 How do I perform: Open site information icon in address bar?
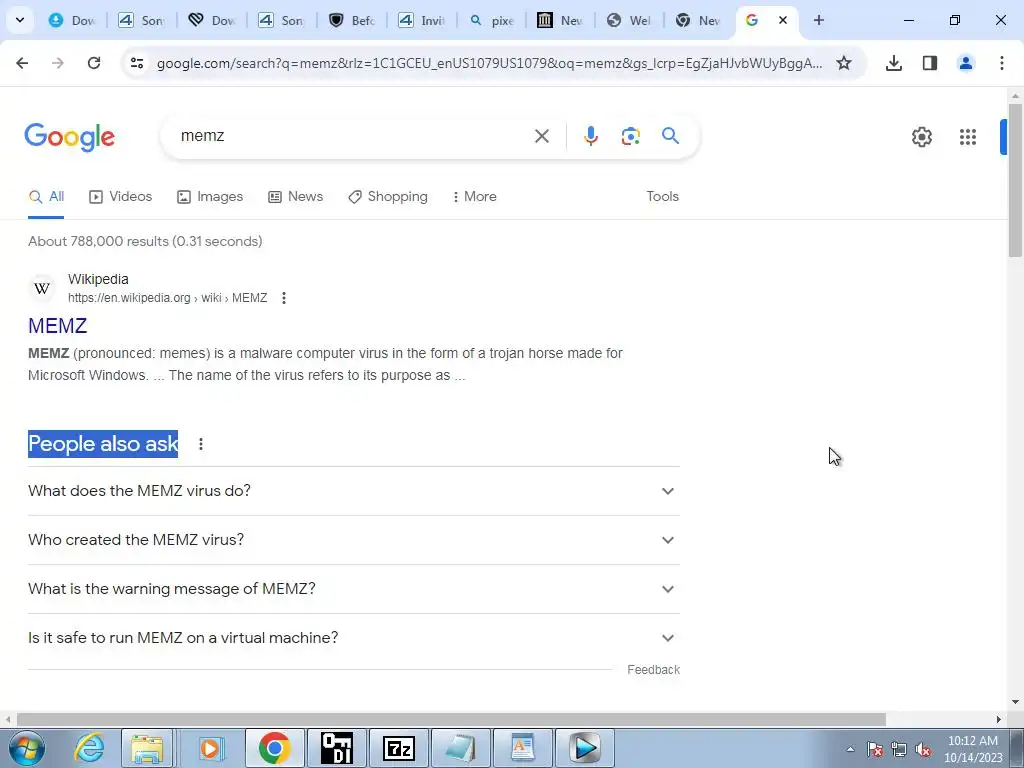coord(137,63)
